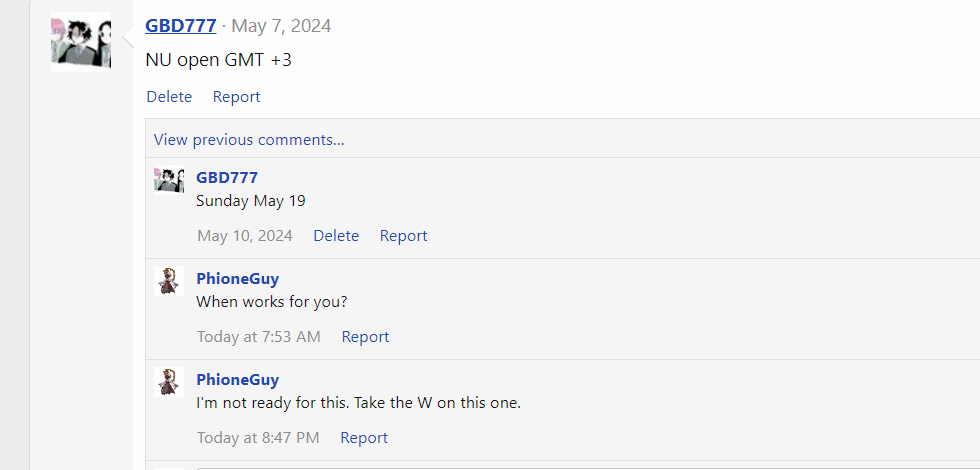Click GBD777's small avatar beside the 'Sunday May 19' comment
980x470 pixels.
pyautogui.click(x=169, y=180)
